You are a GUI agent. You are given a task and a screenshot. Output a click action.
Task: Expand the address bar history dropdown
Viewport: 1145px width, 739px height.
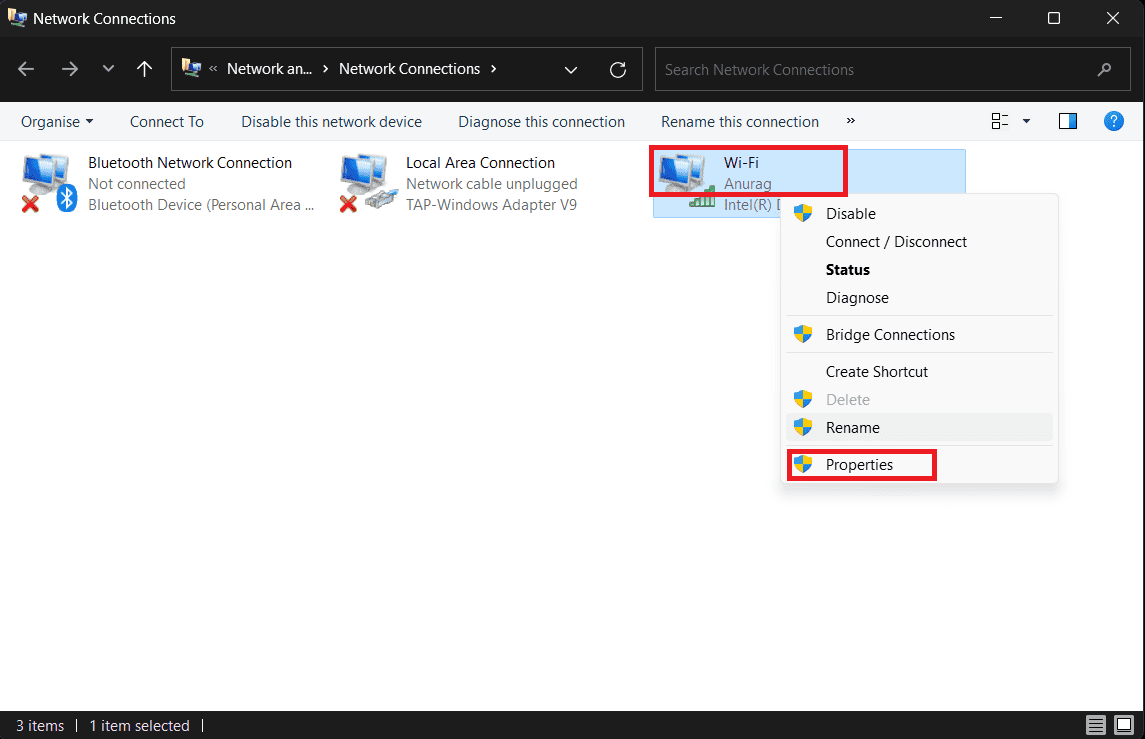[x=571, y=69]
